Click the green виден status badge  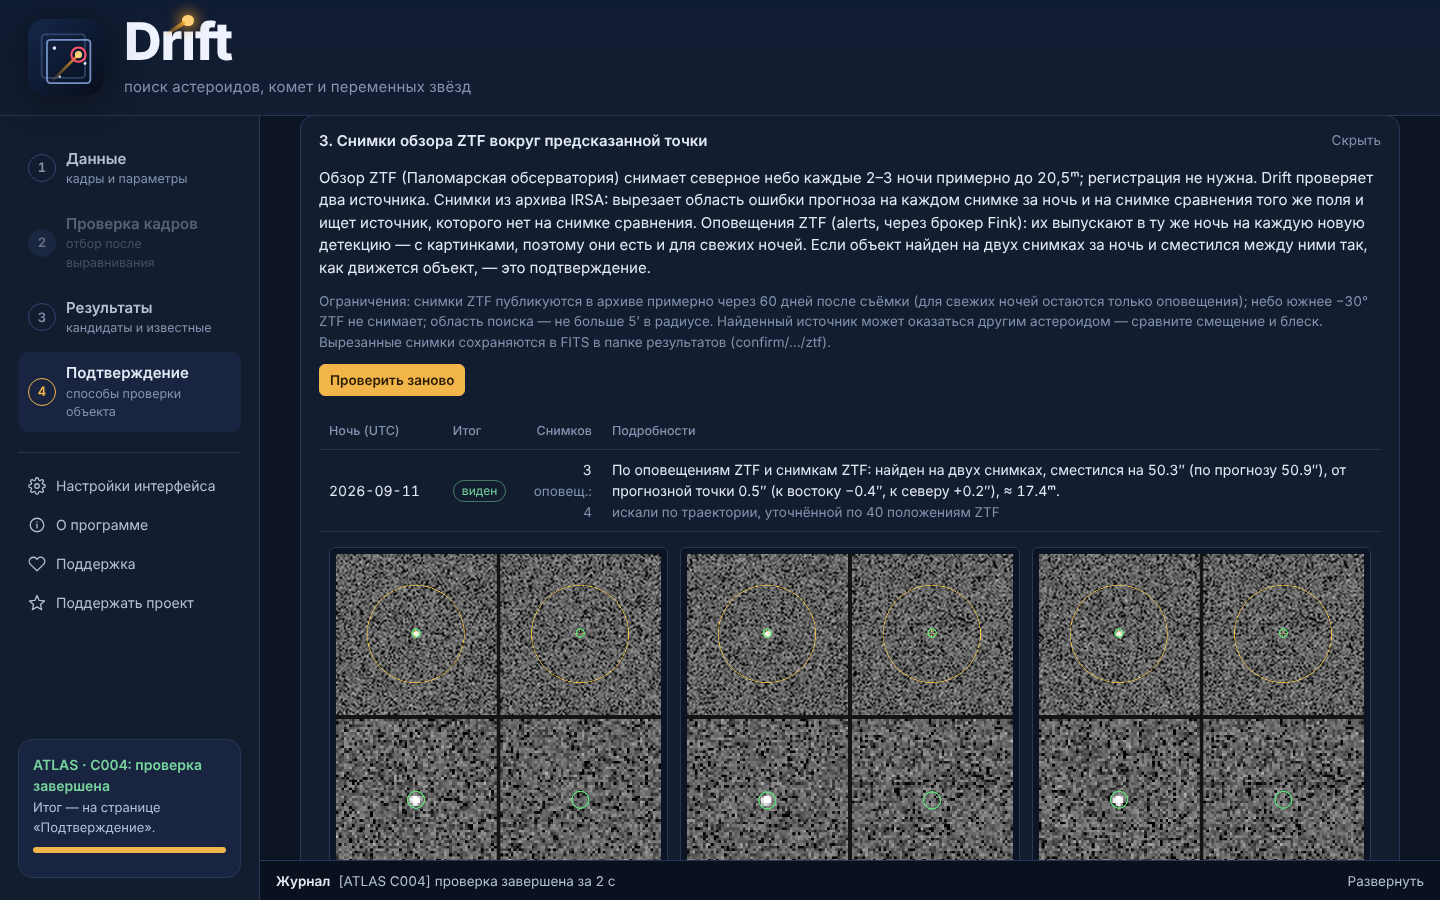tap(479, 491)
